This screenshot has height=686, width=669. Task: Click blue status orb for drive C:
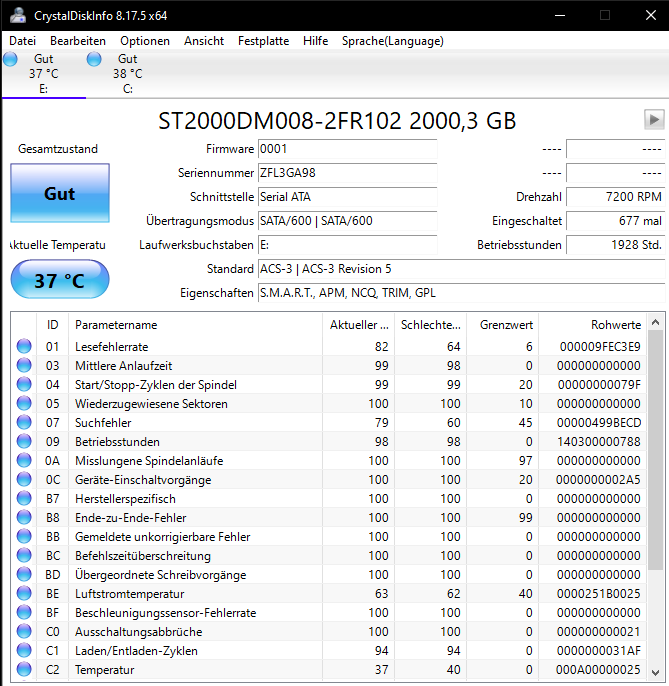(x=94, y=59)
